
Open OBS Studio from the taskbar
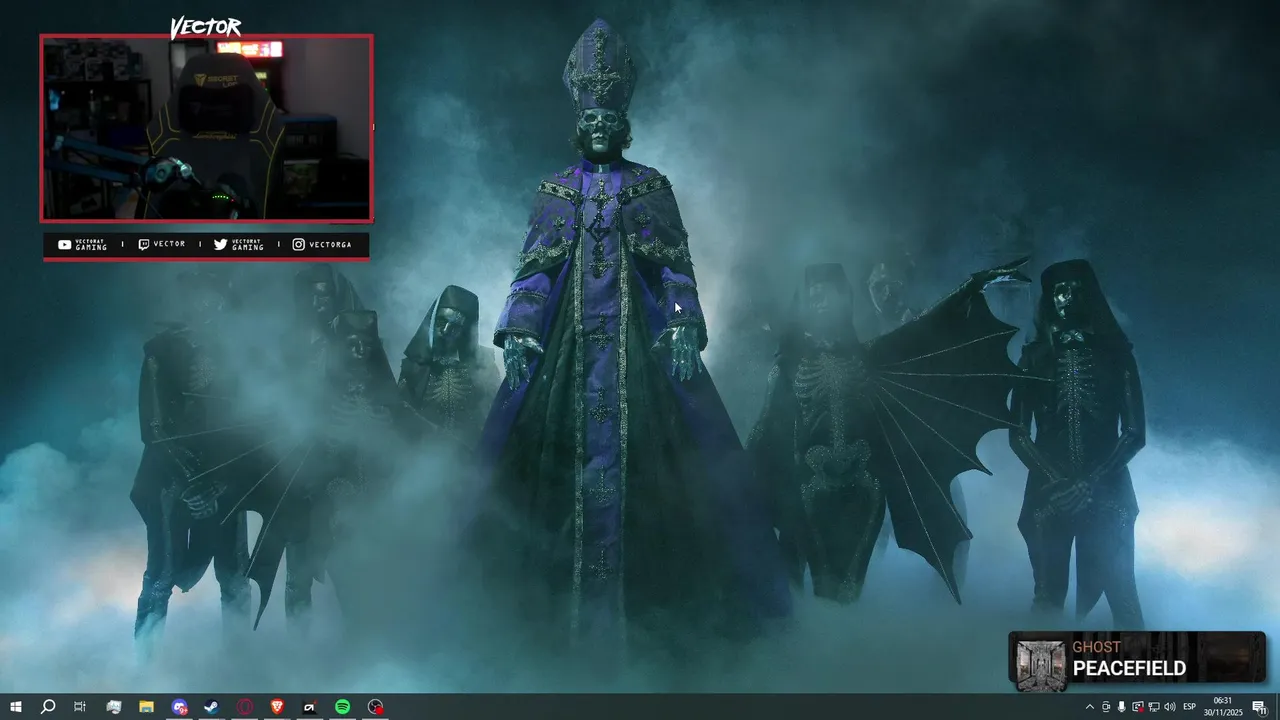point(375,707)
